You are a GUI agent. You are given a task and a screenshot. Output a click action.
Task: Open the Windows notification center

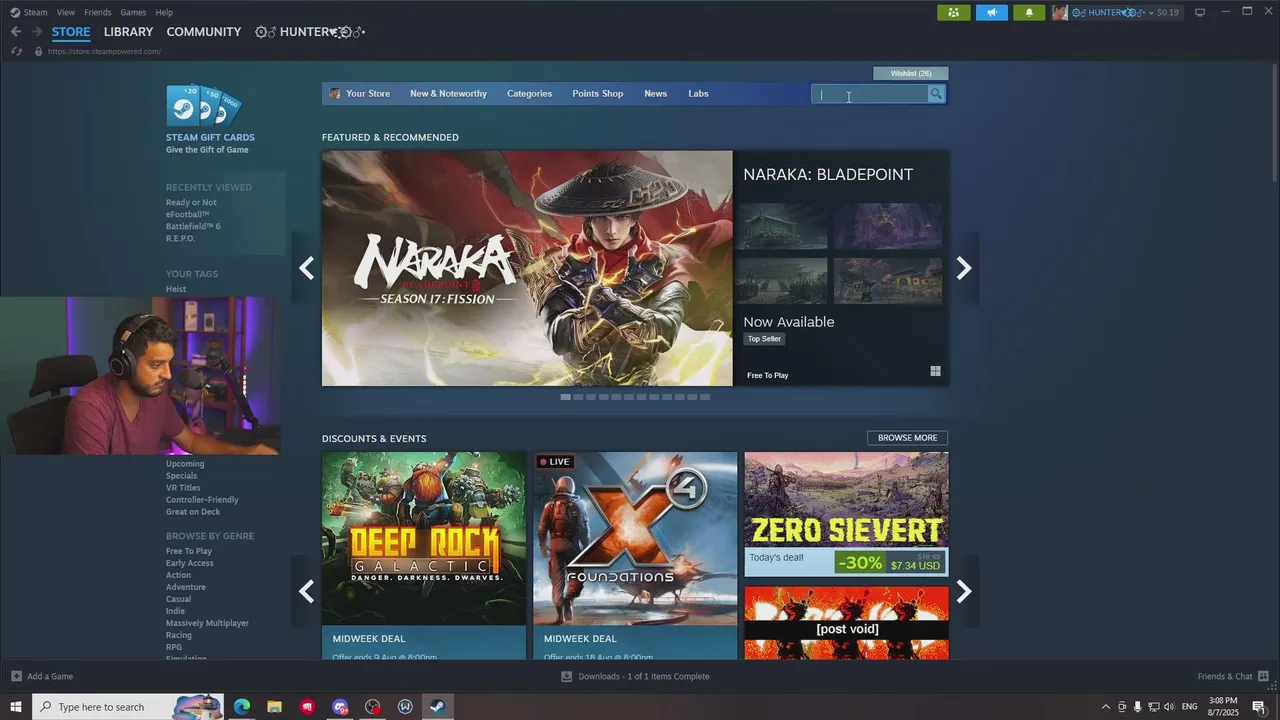pos(1259,707)
